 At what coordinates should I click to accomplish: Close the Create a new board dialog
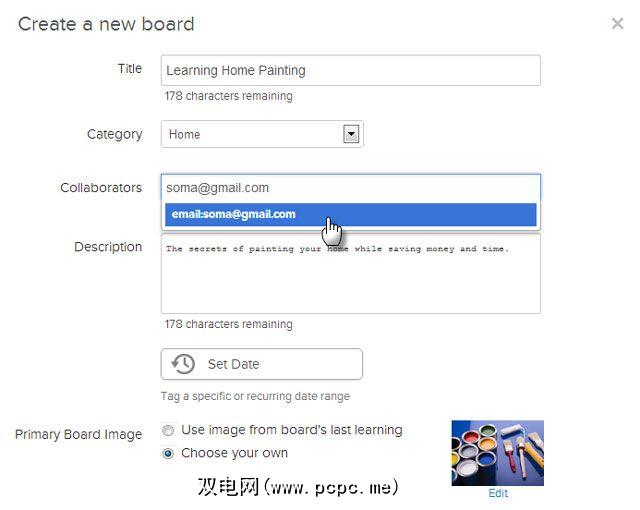(x=617, y=24)
